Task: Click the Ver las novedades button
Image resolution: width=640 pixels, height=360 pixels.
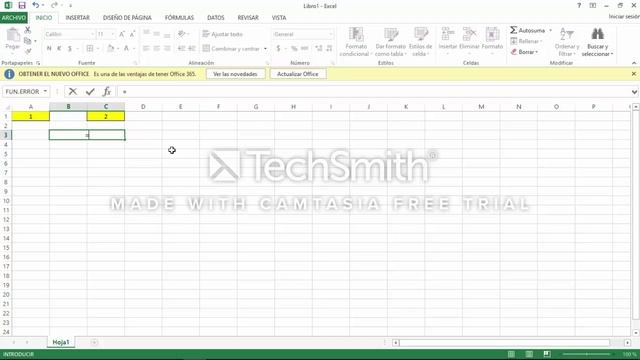Action: point(236,74)
